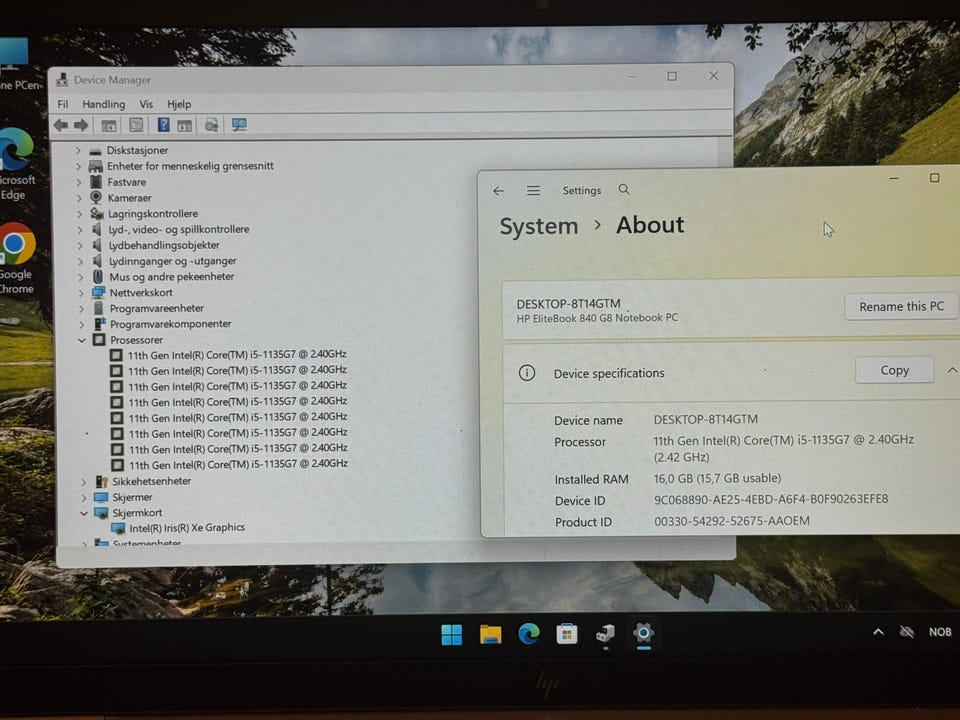The height and width of the screenshot is (720, 960).
Task: Click HP EliteBook 840 G8 Notebook PC text
Action: [x=597, y=318]
